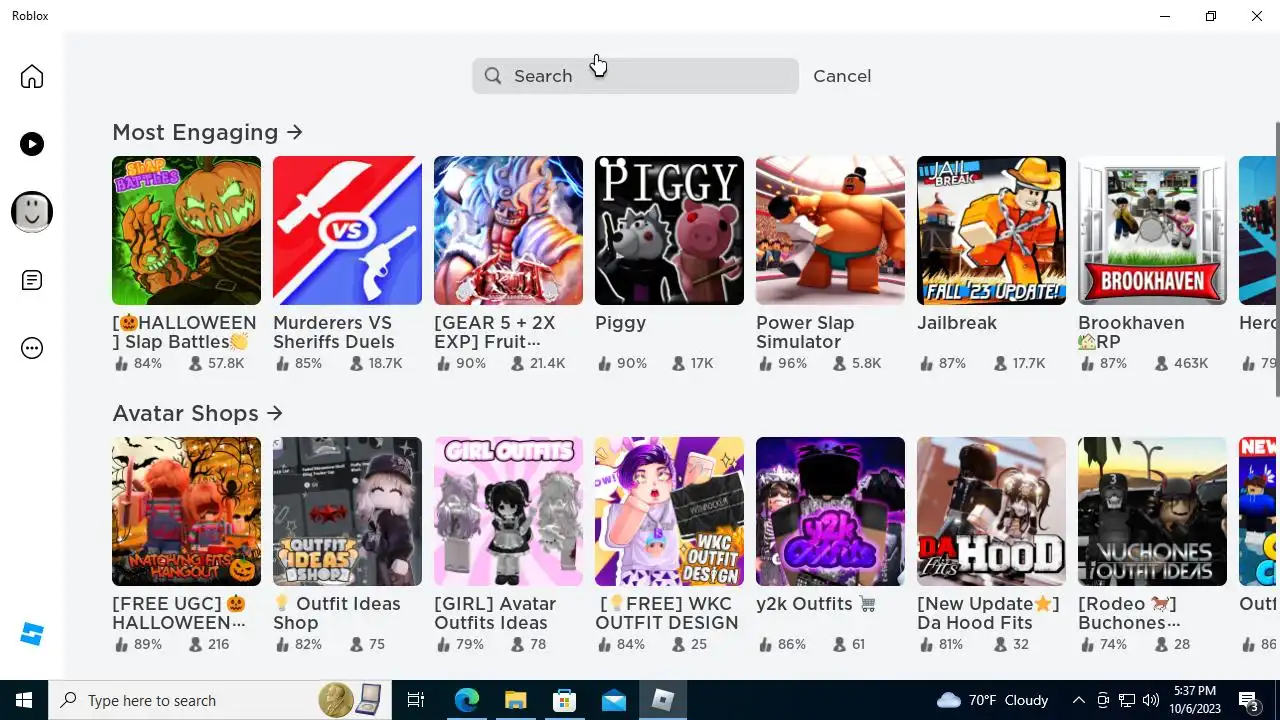Click 'Brookhaven RP' title text
The image size is (1280, 720).
[1131, 332]
